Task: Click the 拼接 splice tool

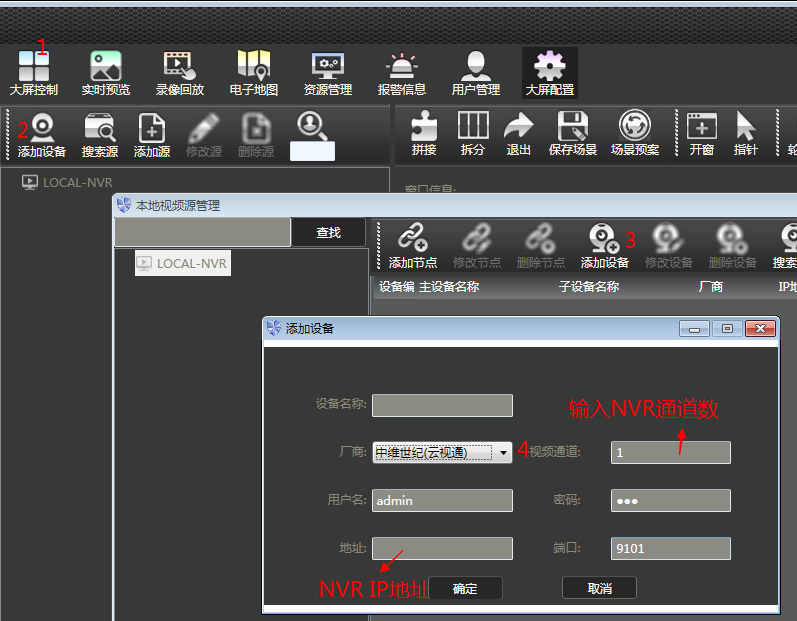Action: [x=424, y=133]
